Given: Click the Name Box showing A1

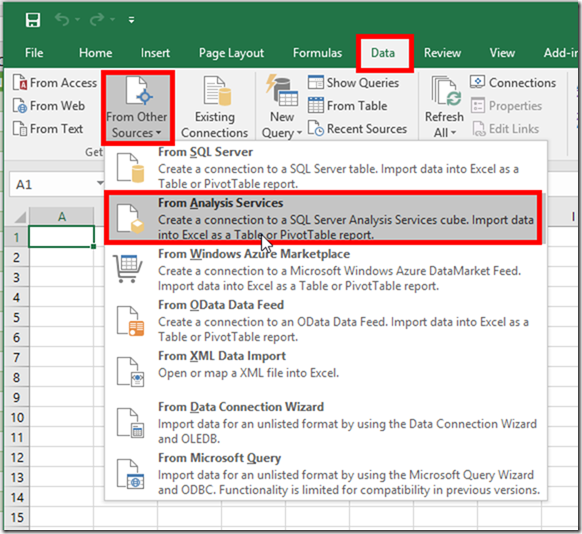Looking at the screenshot, I should [x=52, y=184].
